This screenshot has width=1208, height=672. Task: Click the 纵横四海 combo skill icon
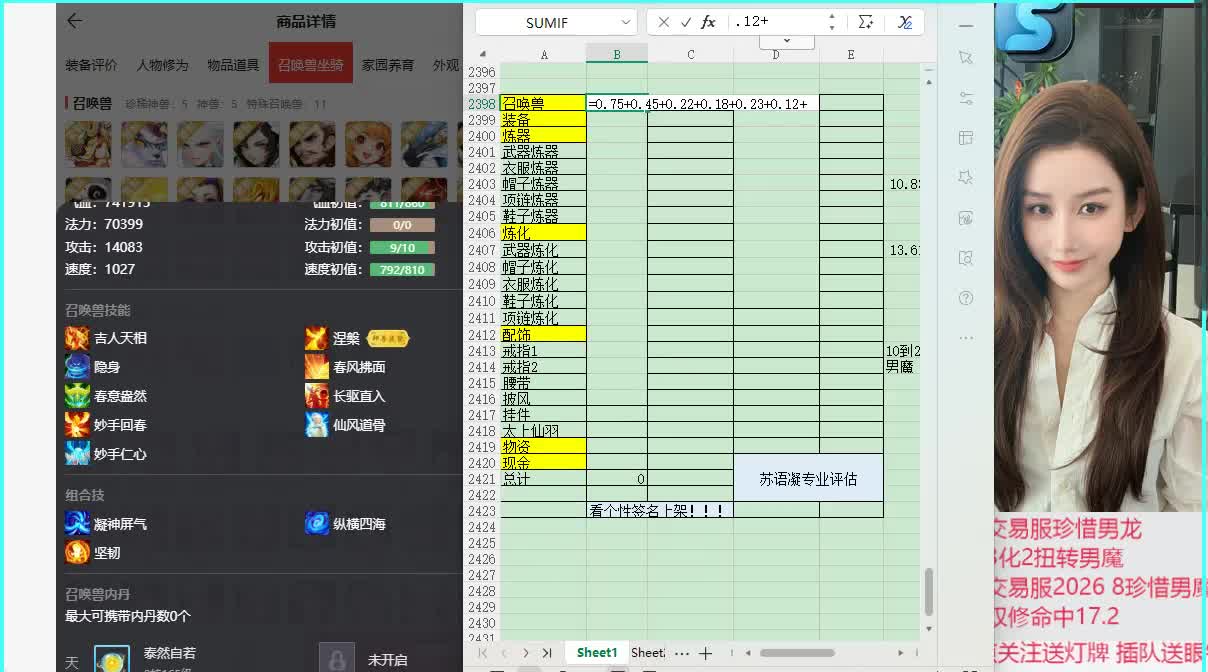[317, 523]
